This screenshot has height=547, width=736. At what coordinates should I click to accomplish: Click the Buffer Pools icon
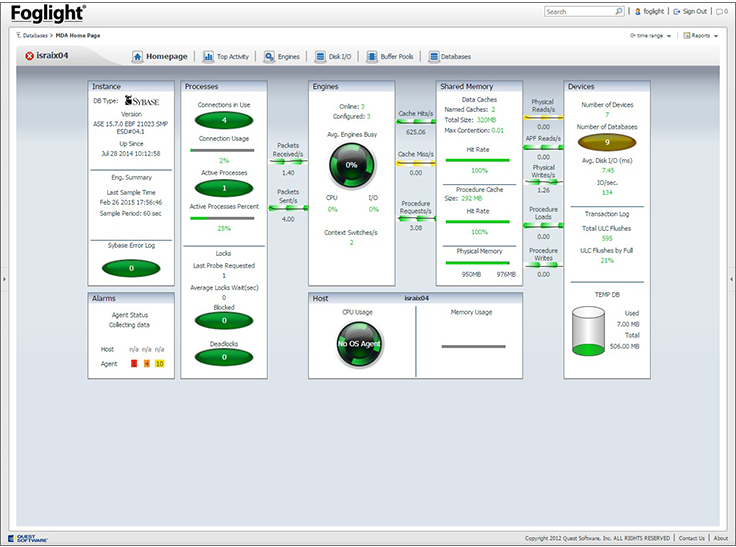[372, 56]
